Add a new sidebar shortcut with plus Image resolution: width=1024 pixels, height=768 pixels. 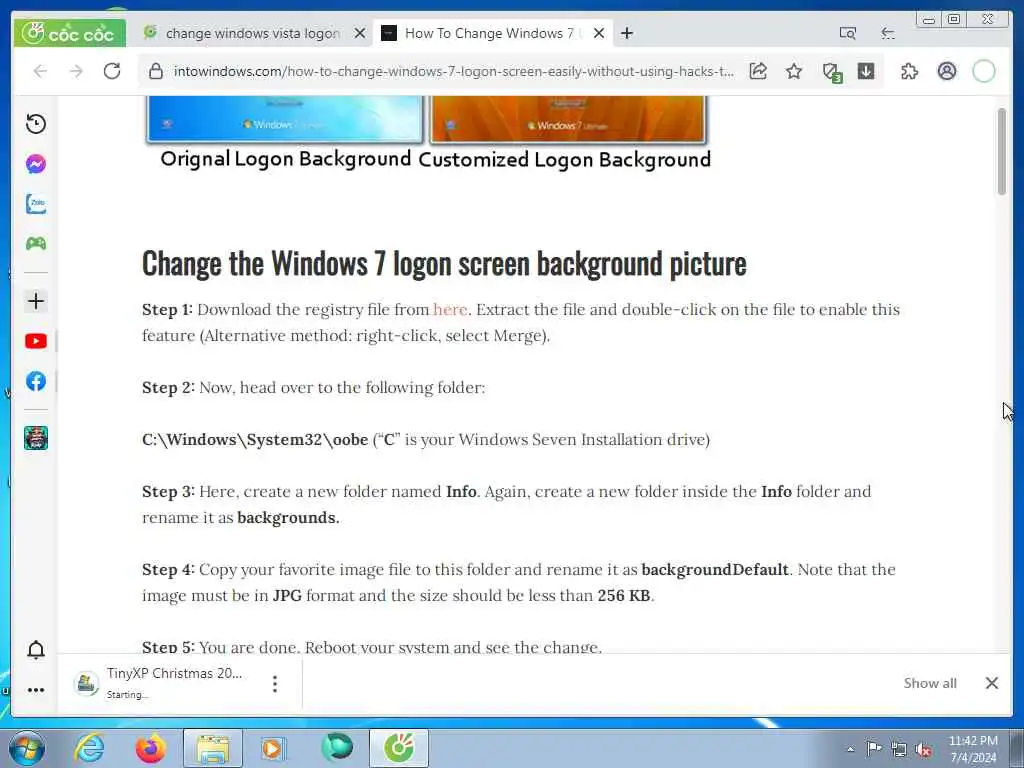[36, 301]
